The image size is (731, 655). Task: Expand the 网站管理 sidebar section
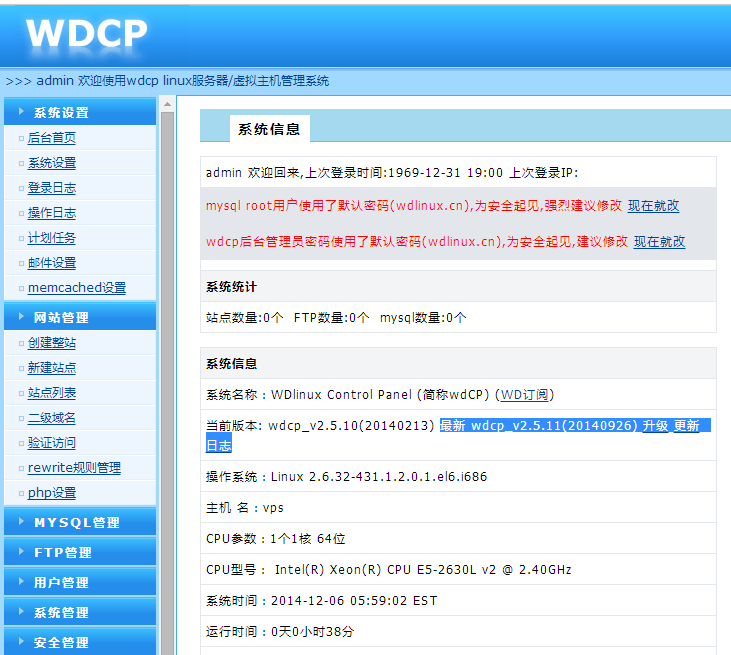click(x=80, y=317)
